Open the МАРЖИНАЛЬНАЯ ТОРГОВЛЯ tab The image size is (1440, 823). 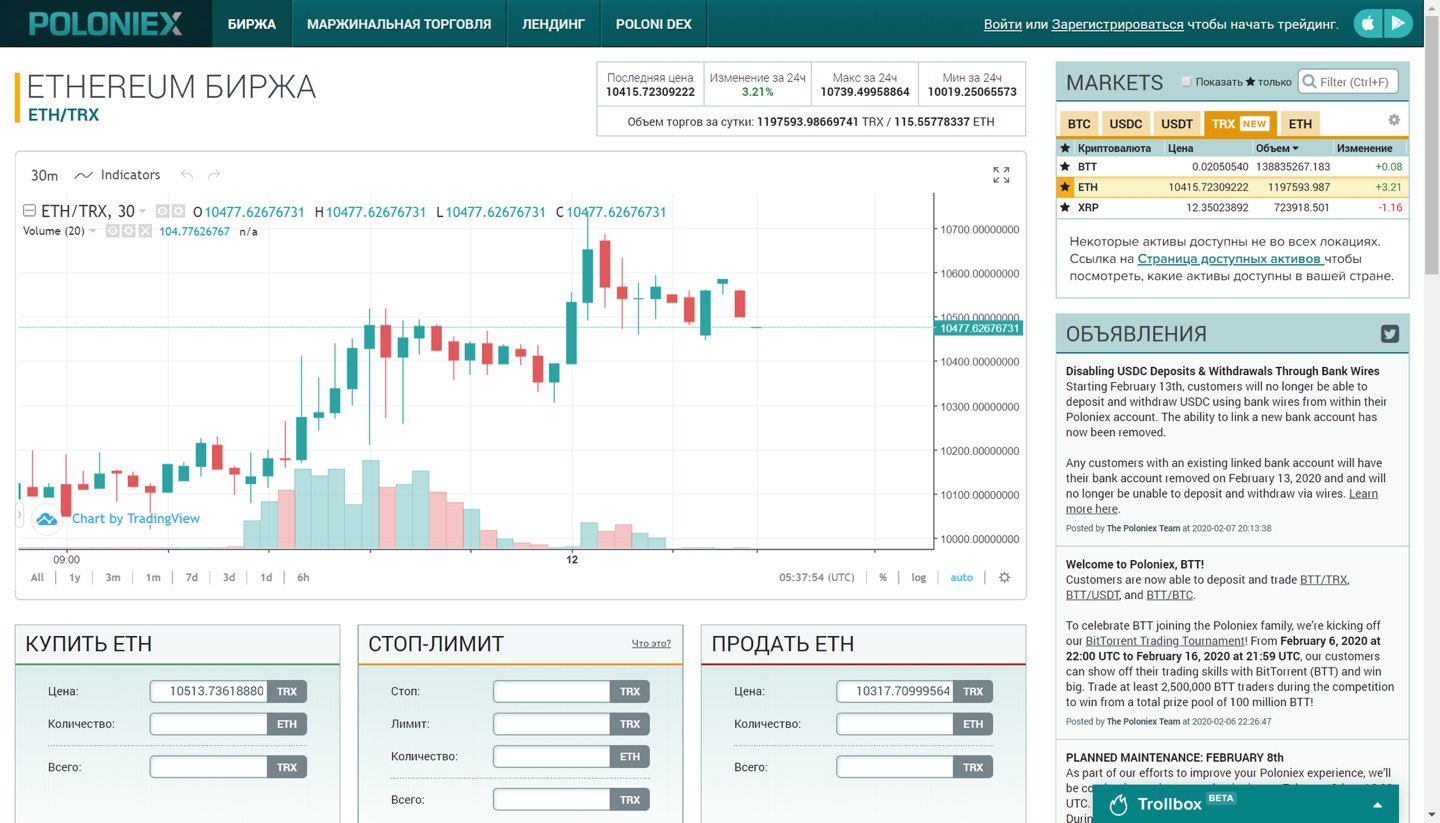pos(399,23)
